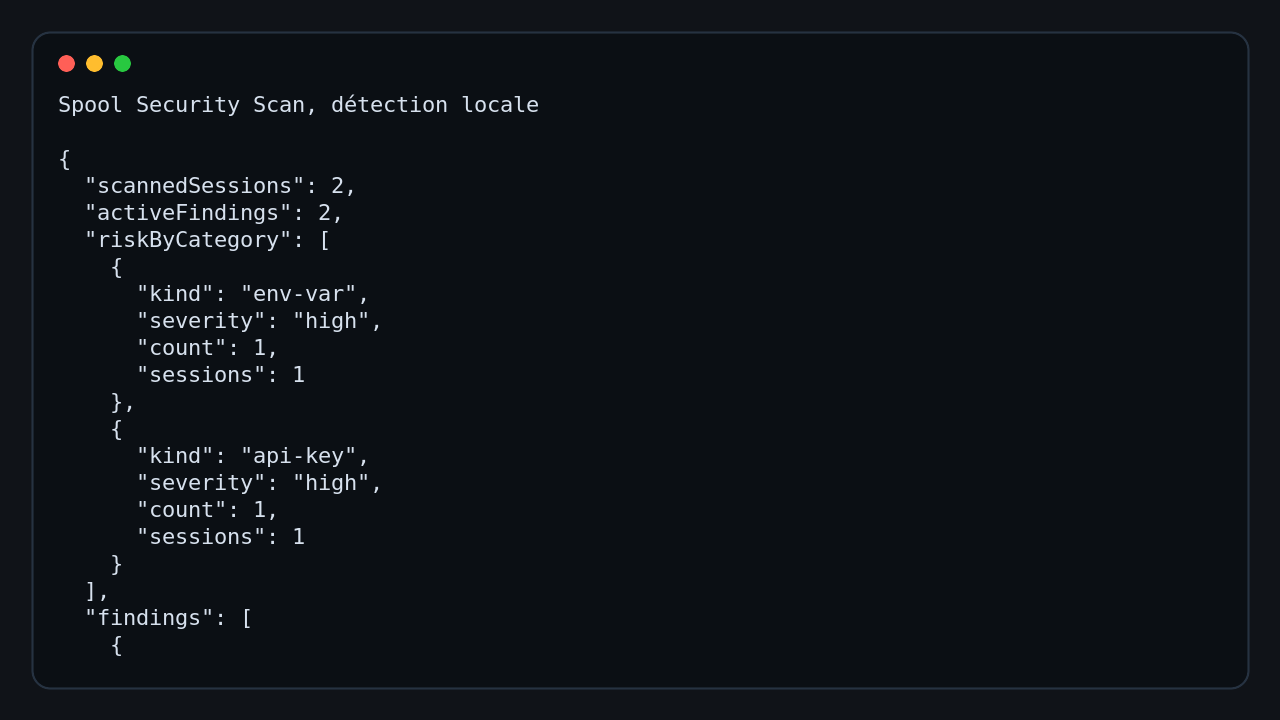Viewport: 1280px width, 720px height.
Task: Click the "scannedSessions" key
Action: [194, 186]
